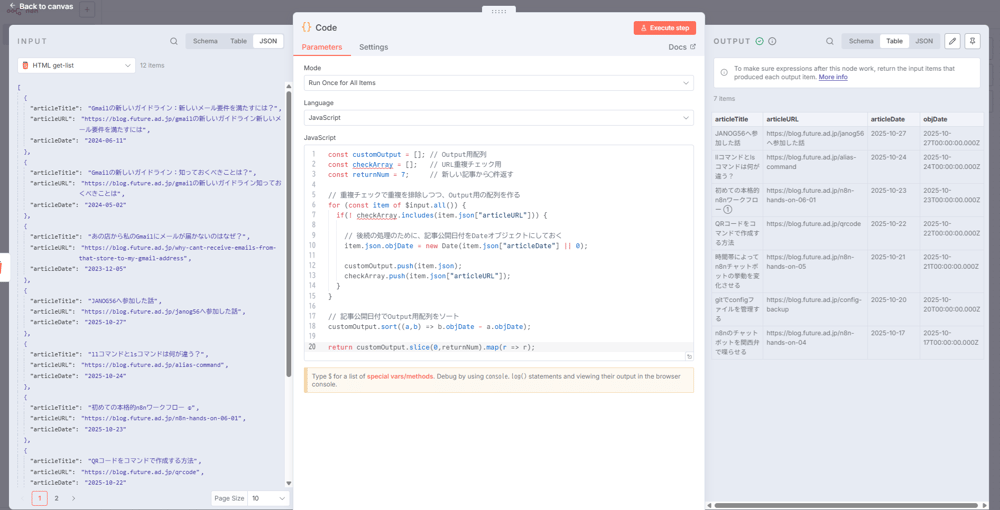Click the expand code editor icon
The image size is (1000, 510).
(689, 356)
